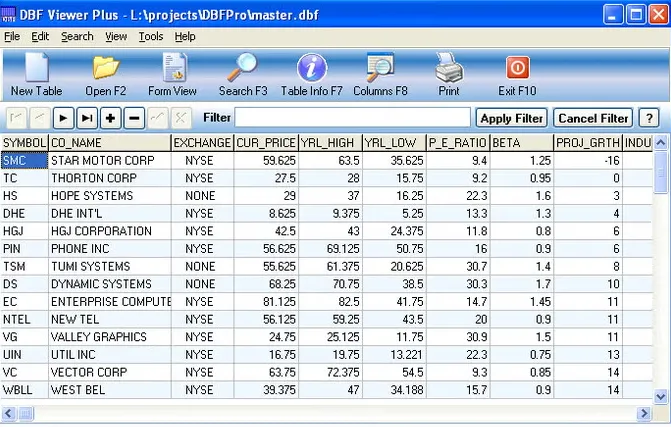Open the Edit menu
This screenshot has height=427, width=671.
[x=40, y=36]
